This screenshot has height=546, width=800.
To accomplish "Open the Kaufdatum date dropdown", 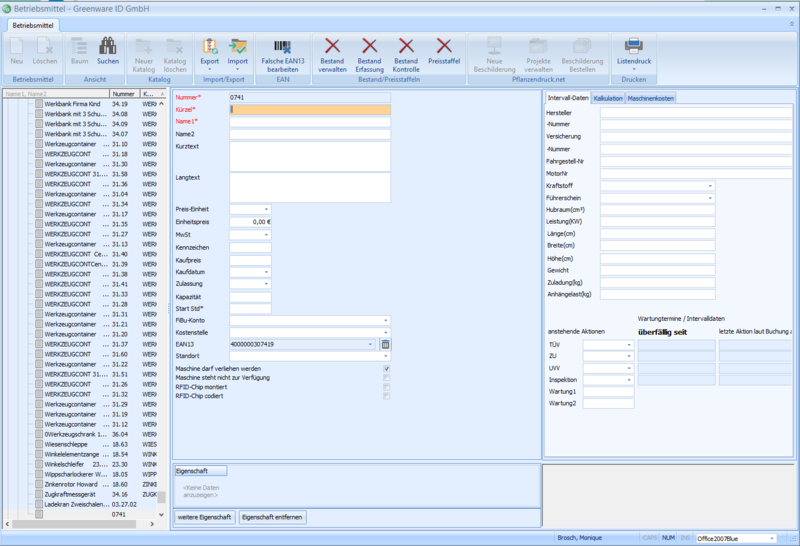I will [266, 272].
